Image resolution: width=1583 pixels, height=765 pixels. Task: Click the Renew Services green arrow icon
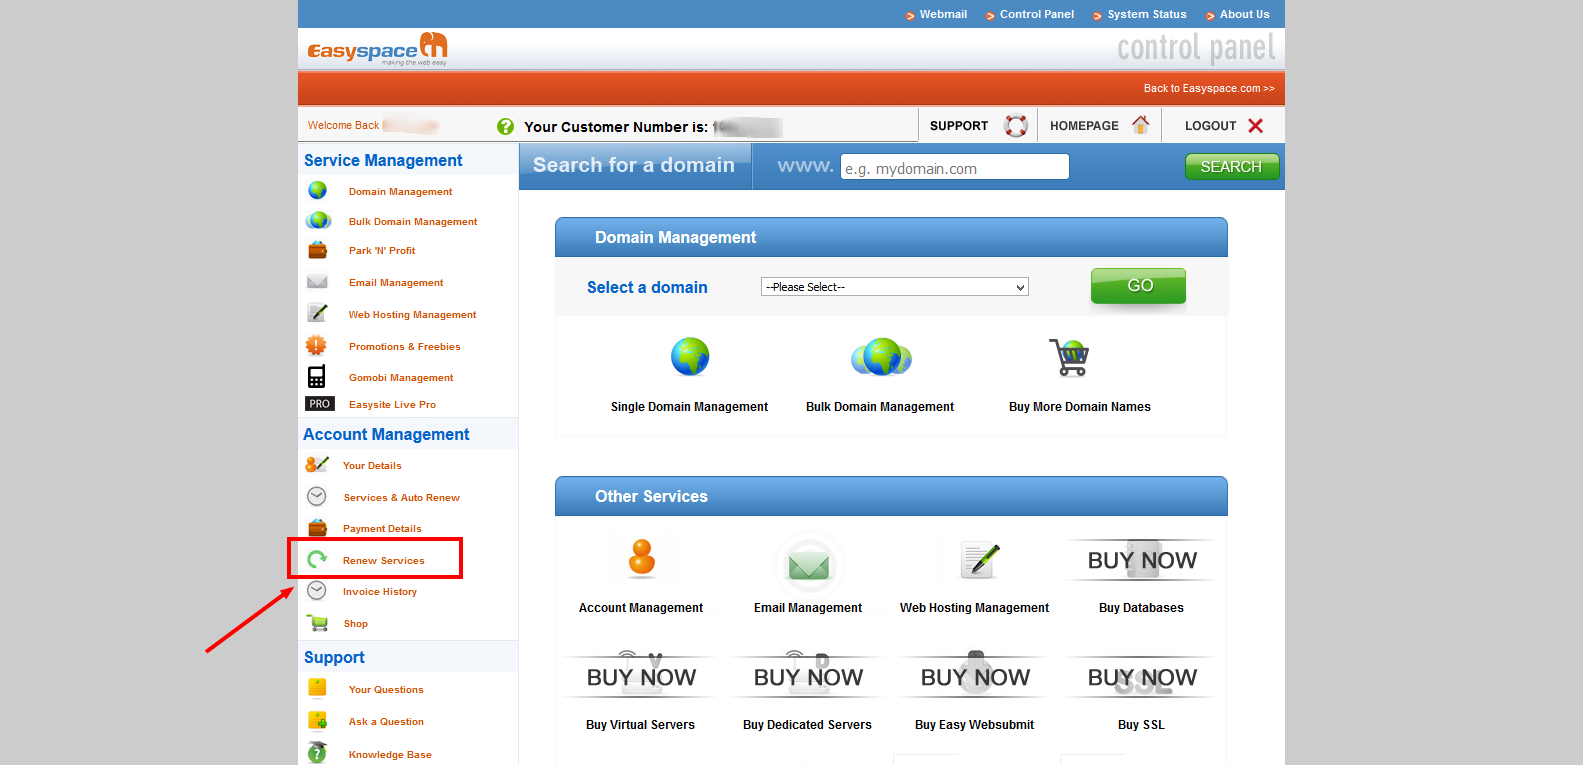pos(317,560)
